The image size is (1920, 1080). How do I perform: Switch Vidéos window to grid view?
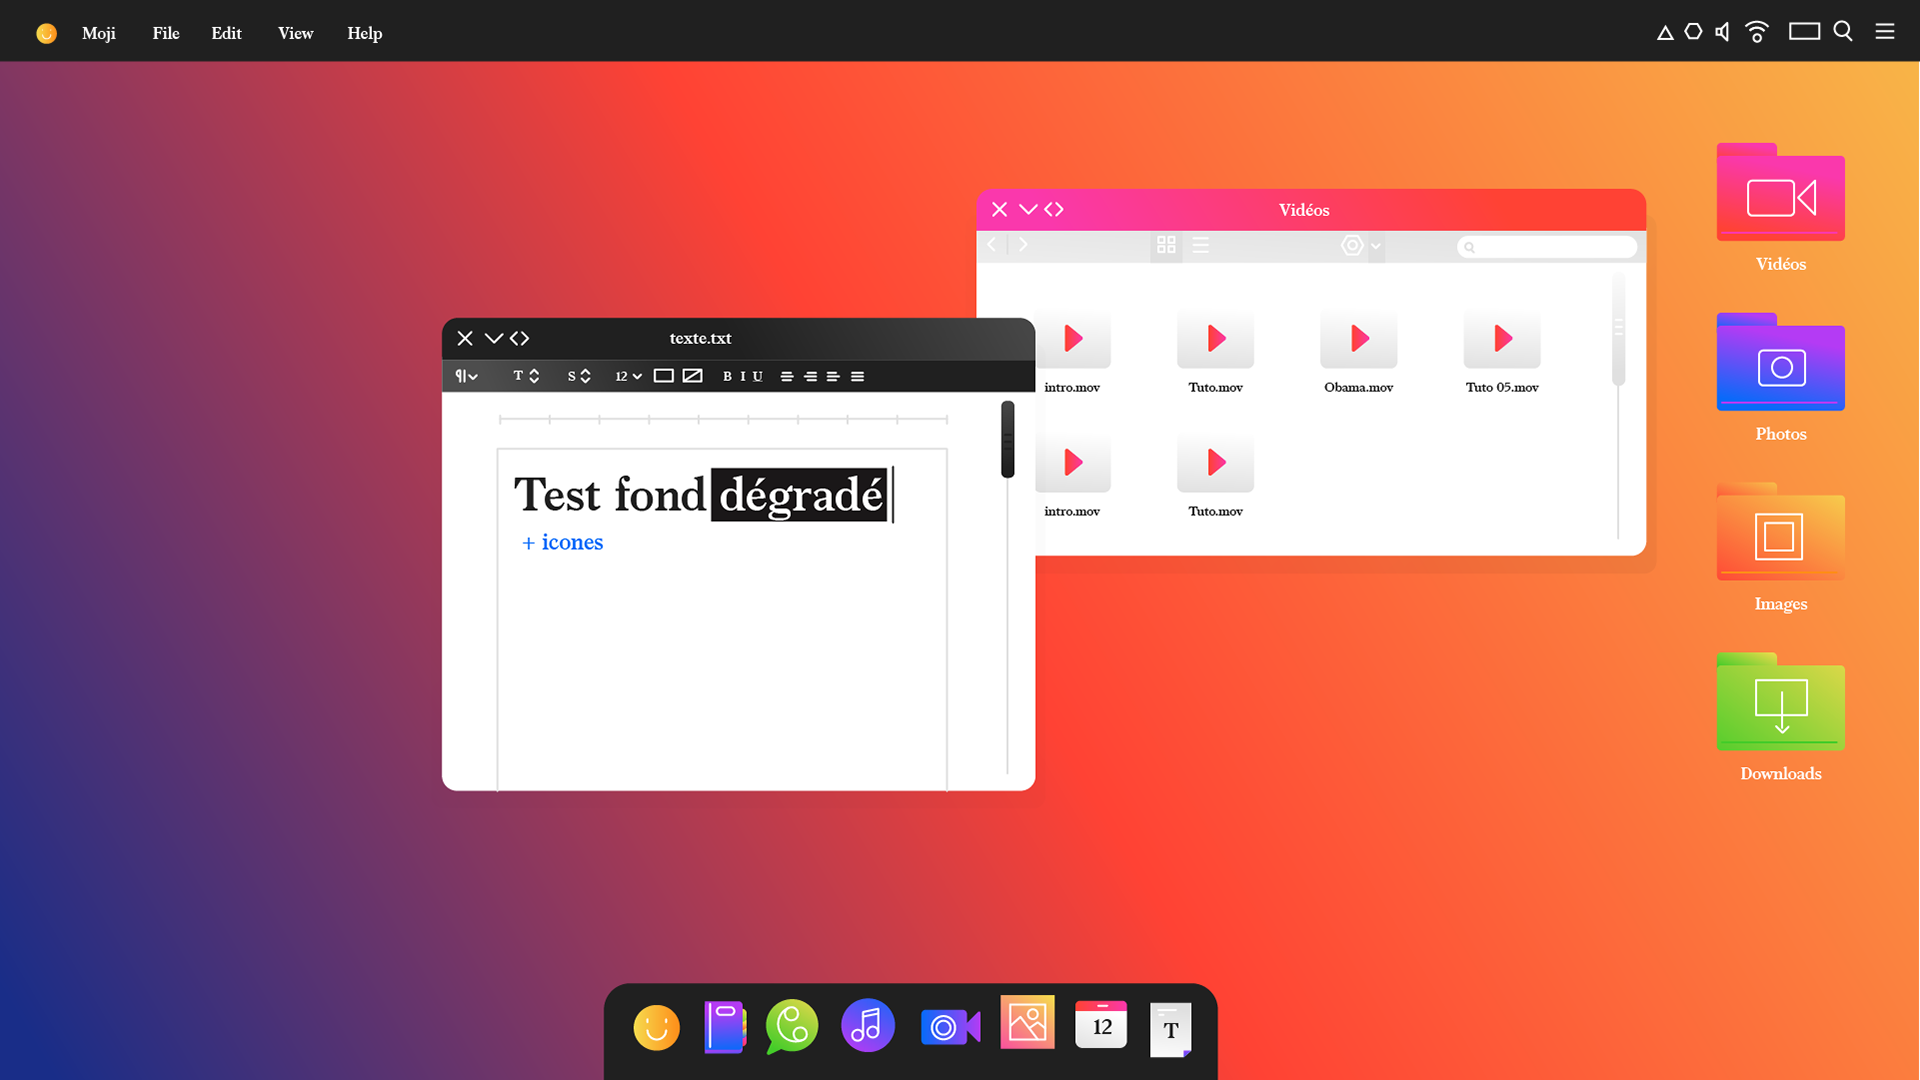pos(1166,245)
